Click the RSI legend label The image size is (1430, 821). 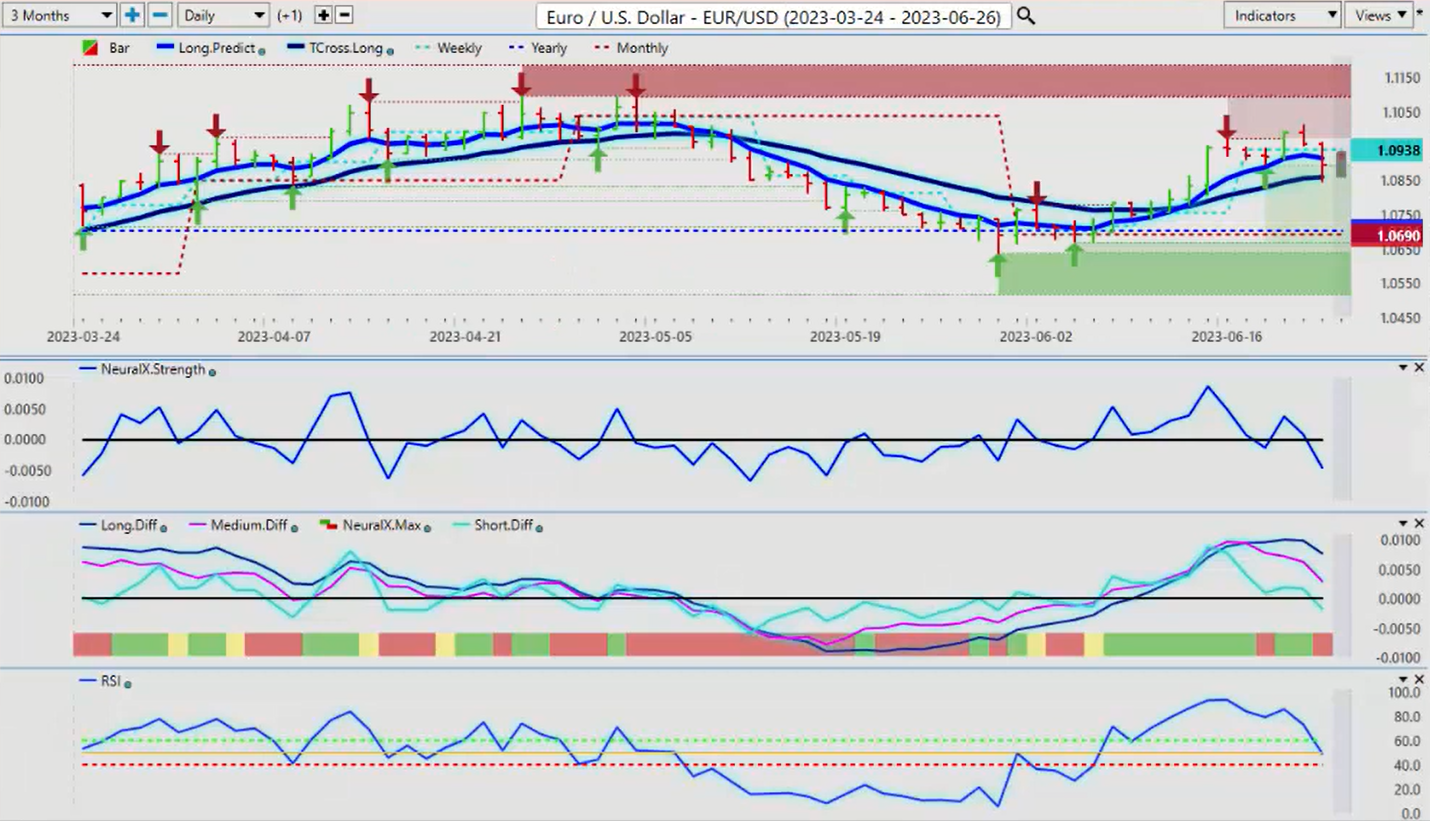(x=110, y=681)
